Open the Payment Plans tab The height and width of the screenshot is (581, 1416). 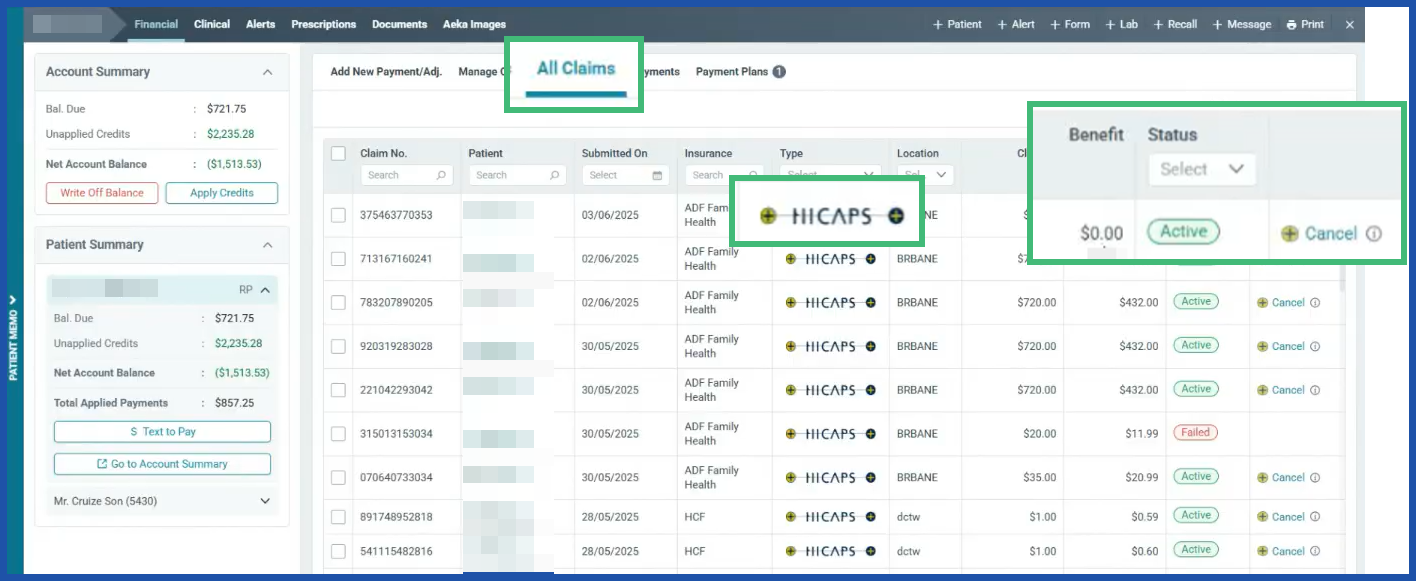(732, 71)
